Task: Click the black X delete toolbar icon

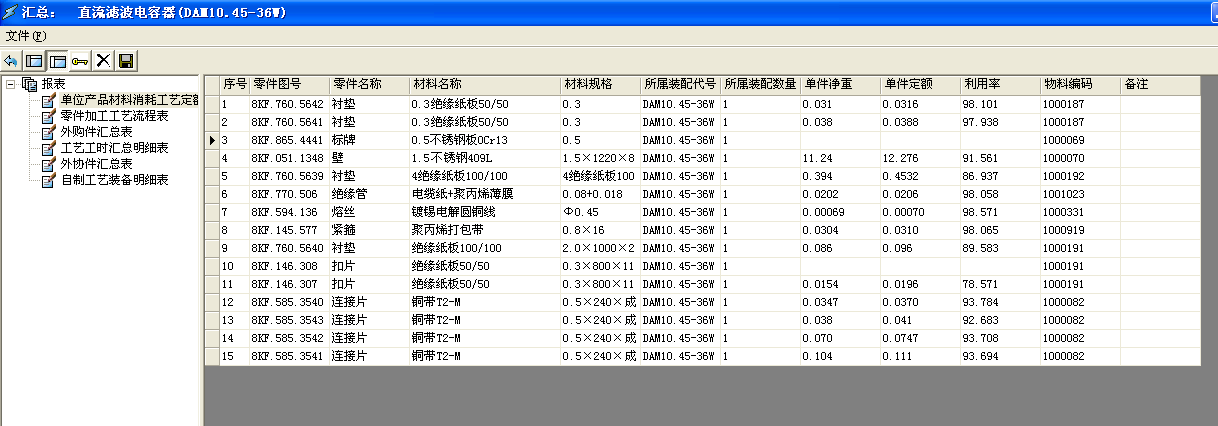Action: pos(103,61)
